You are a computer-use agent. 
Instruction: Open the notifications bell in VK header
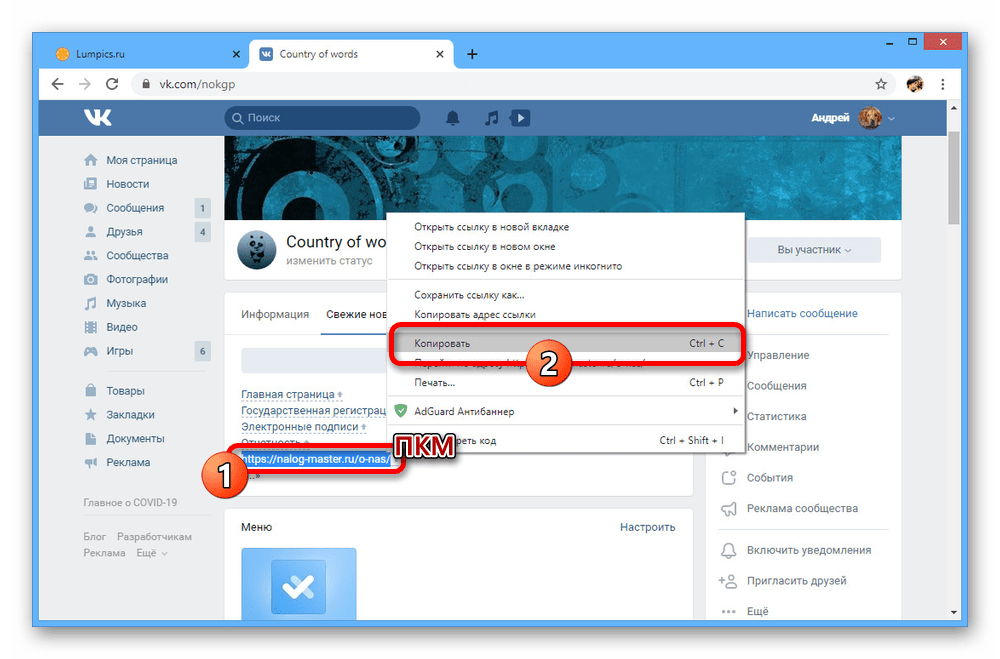[x=453, y=118]
